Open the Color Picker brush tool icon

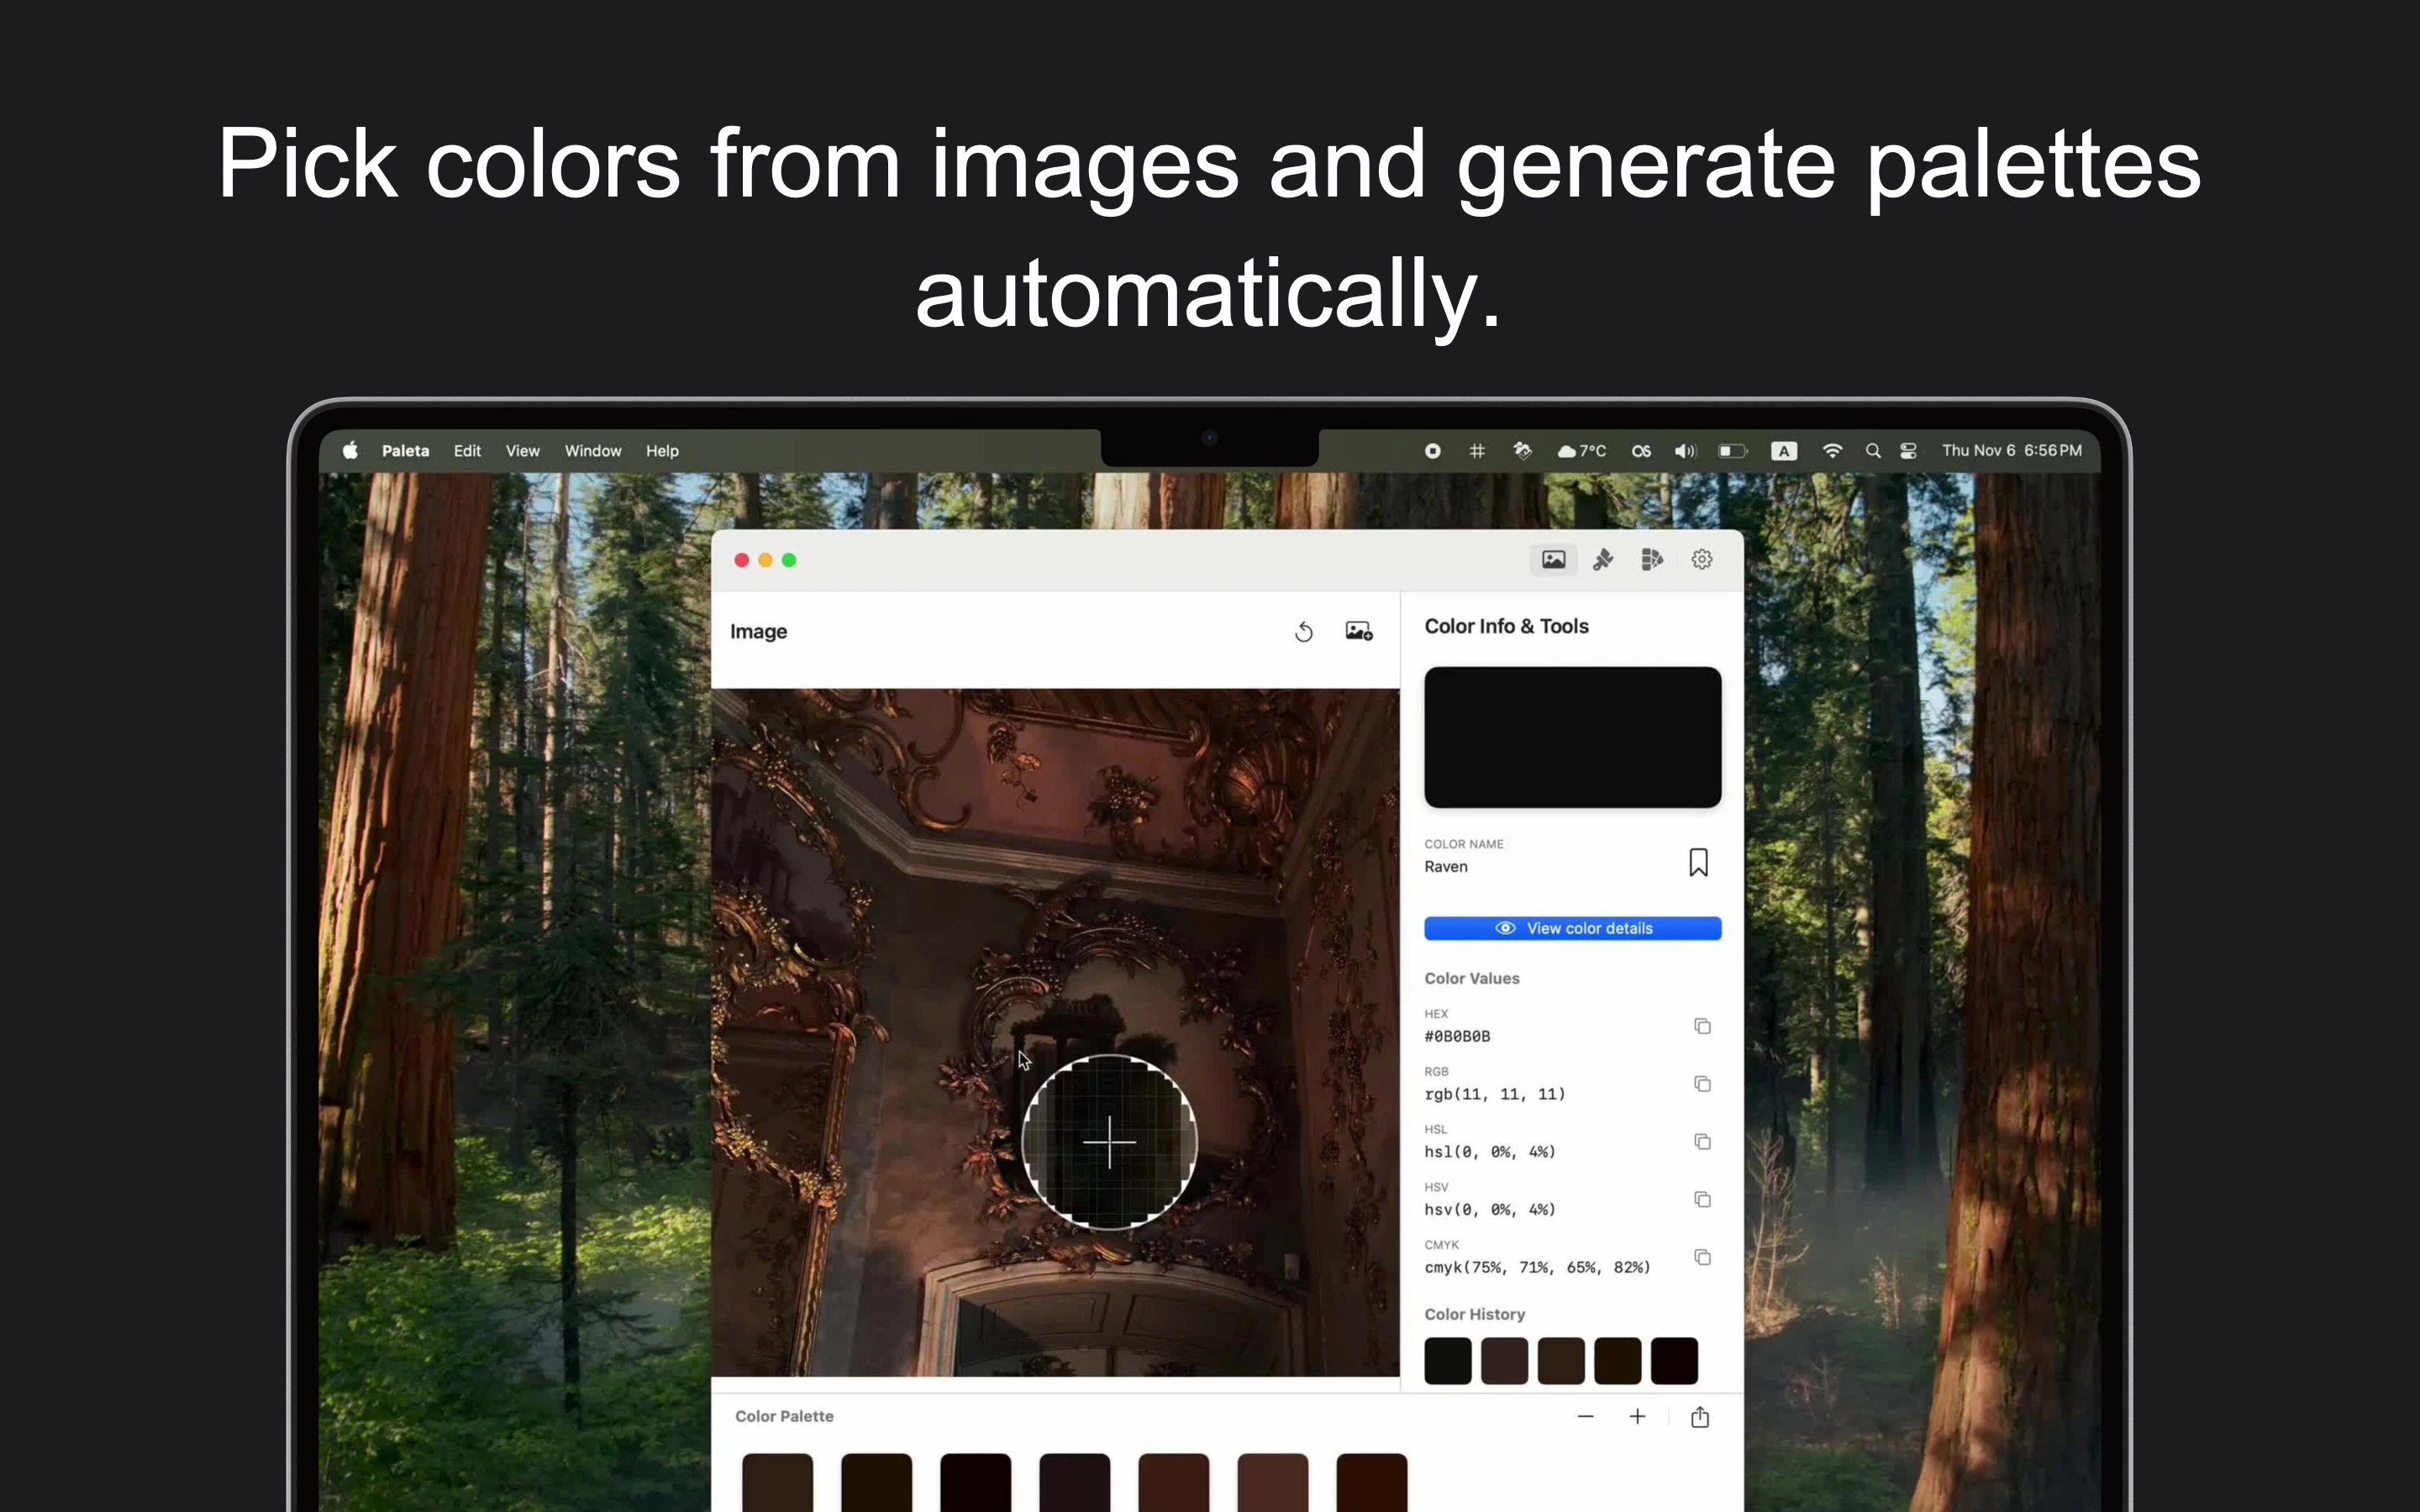point(1602,559)
